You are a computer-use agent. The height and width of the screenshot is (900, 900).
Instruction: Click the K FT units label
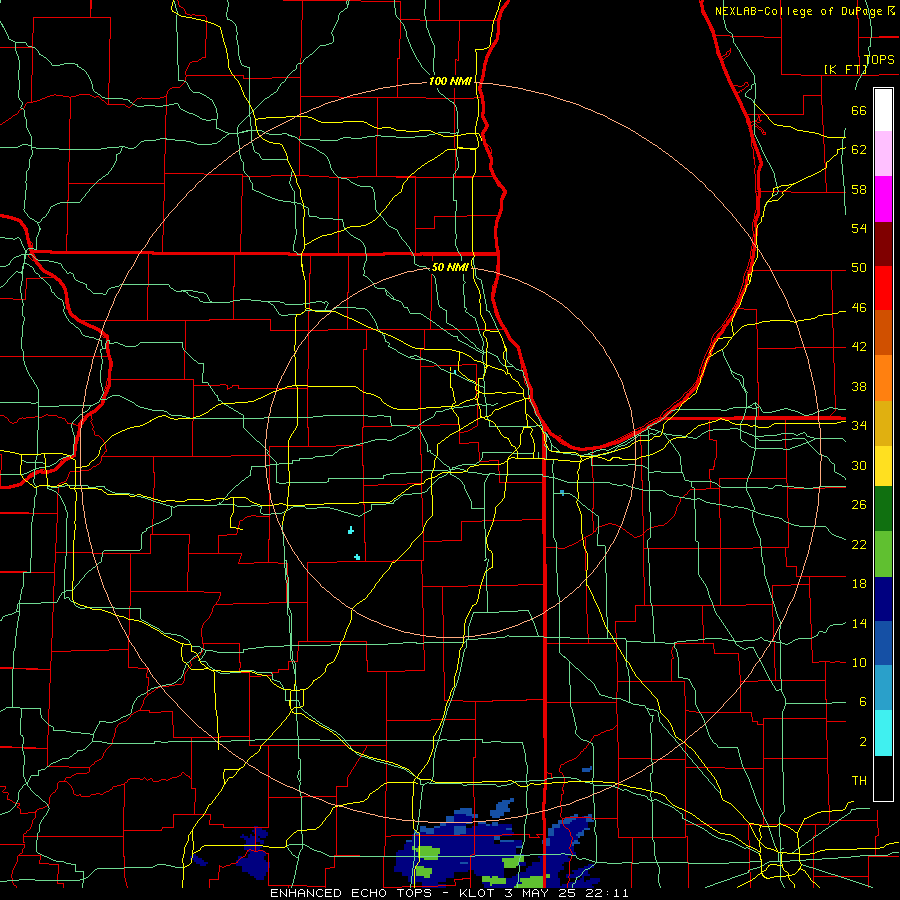pyautogui.click(x=845, y=69)
